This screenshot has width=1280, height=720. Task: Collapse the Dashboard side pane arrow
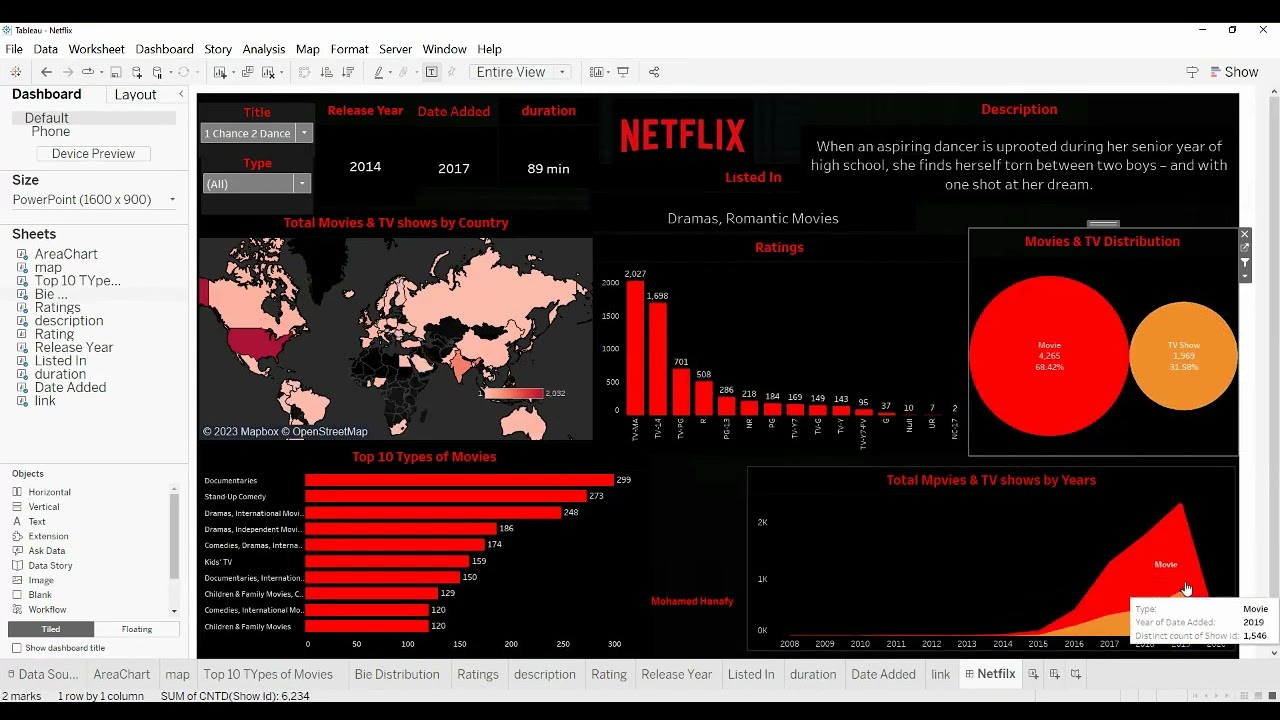click(181, 94)
